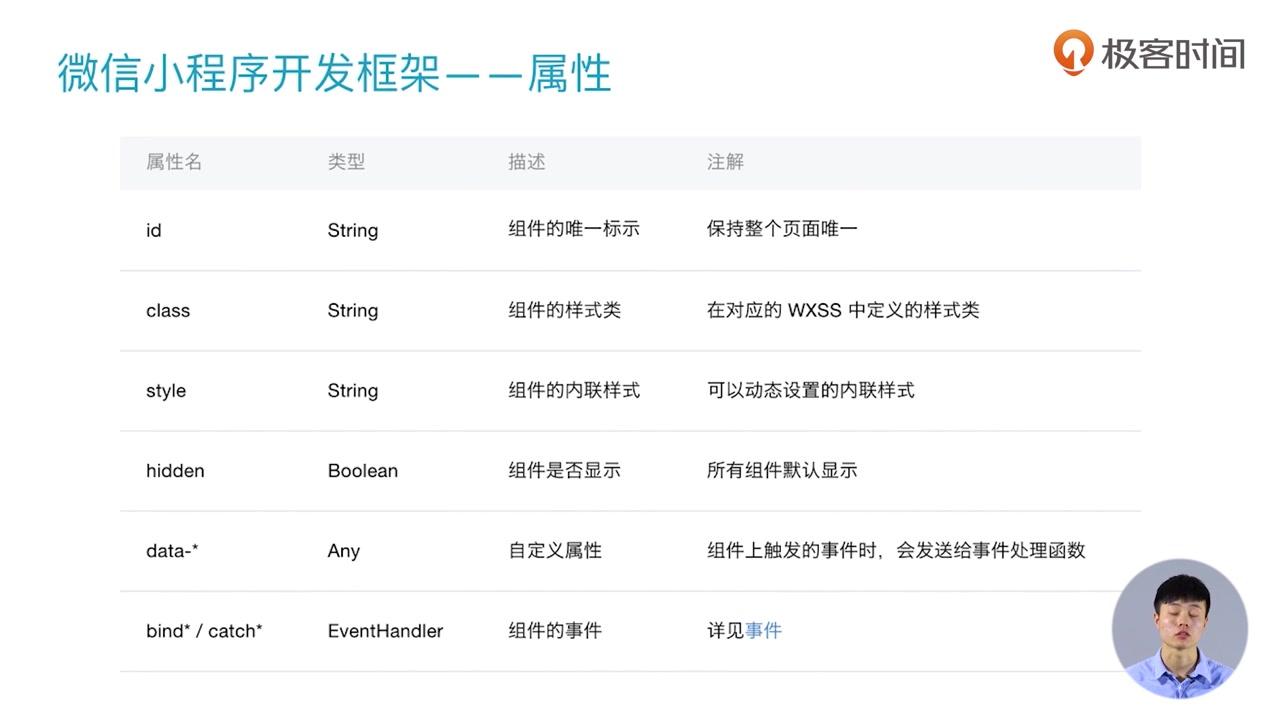Click the class attribute name cell

pyautogui.click(x=168, y=310)
